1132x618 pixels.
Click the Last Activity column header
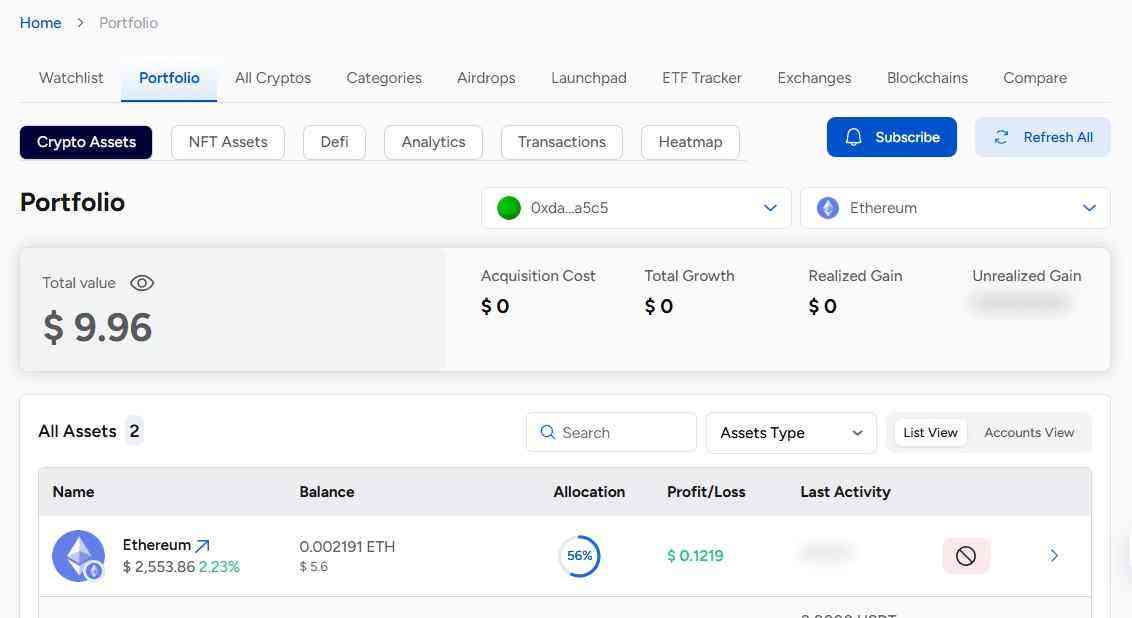click(x=845, y=492)
